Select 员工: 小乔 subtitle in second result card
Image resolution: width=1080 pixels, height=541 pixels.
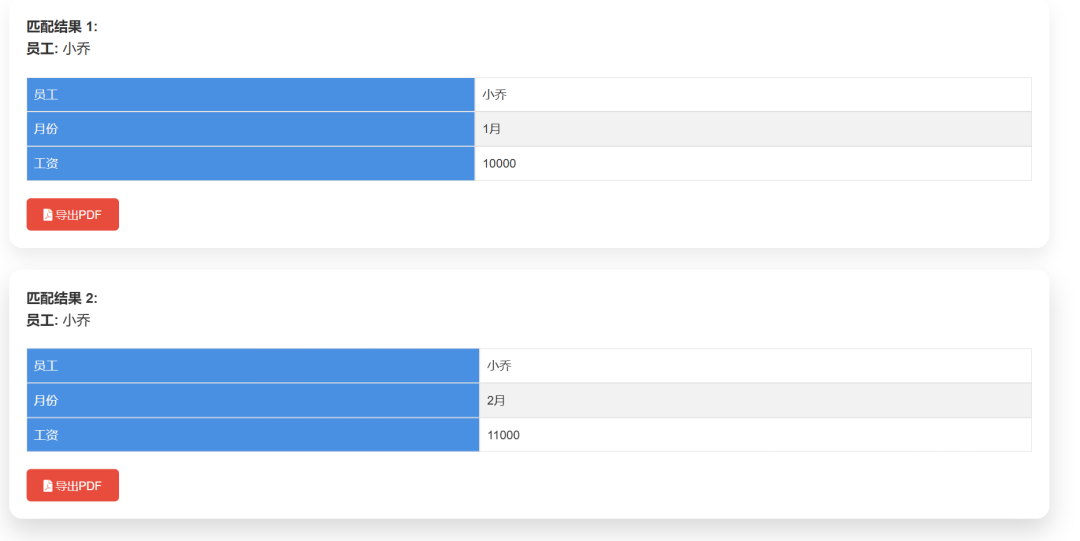coord(58,320)
